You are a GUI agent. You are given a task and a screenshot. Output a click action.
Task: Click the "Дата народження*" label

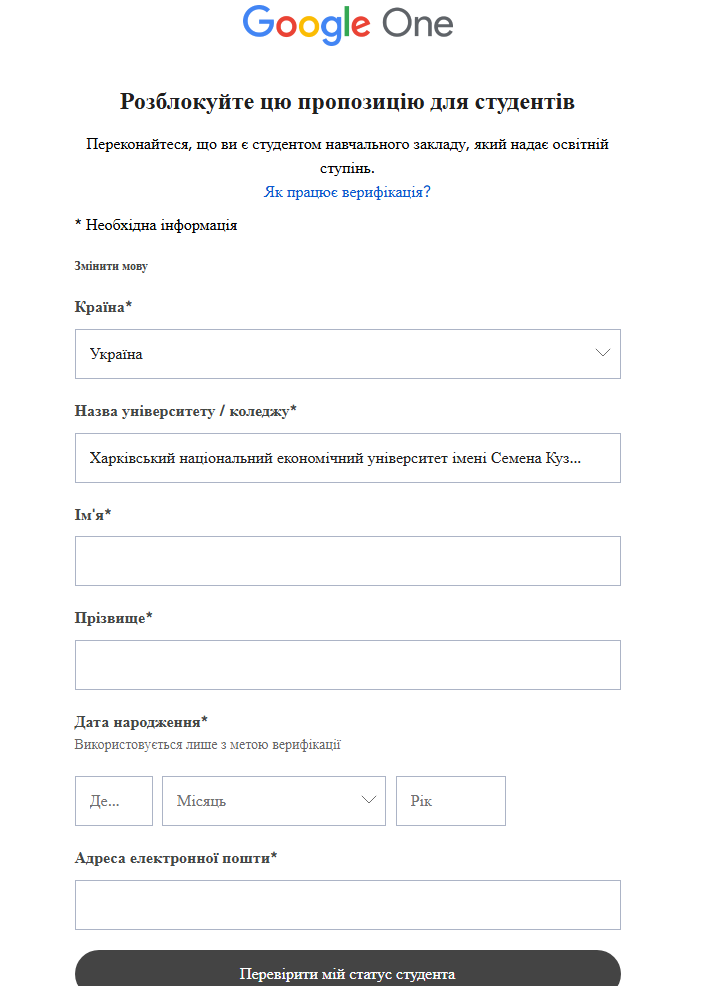pos(141,722)
